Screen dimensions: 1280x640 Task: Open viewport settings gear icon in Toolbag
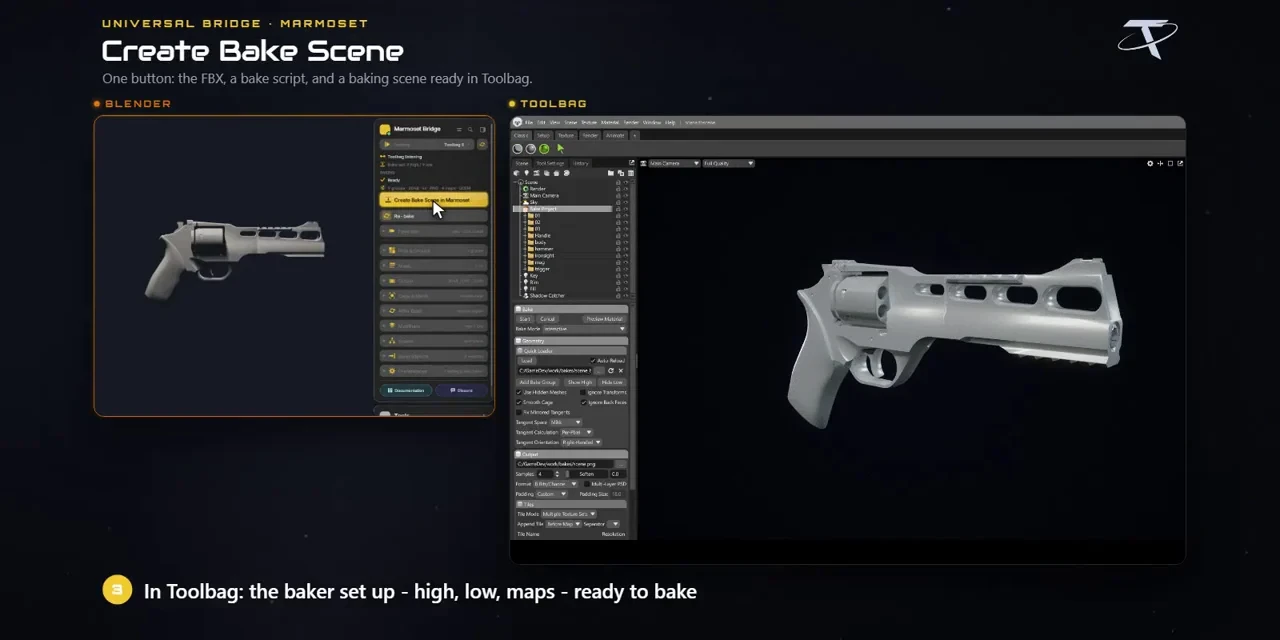pos(1150,163)
